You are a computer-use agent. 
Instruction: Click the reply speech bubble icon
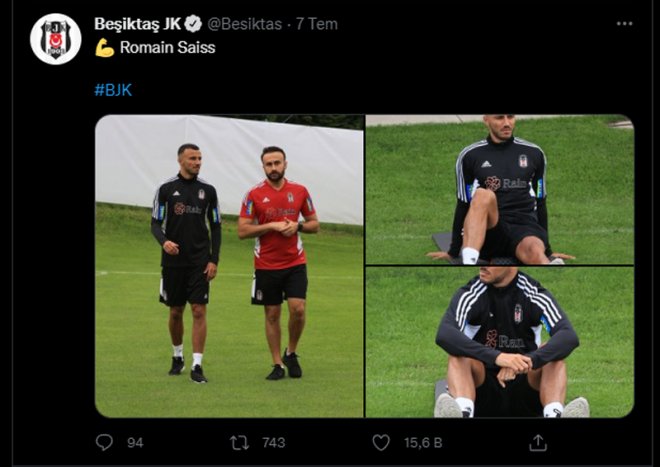pos(104,442)
